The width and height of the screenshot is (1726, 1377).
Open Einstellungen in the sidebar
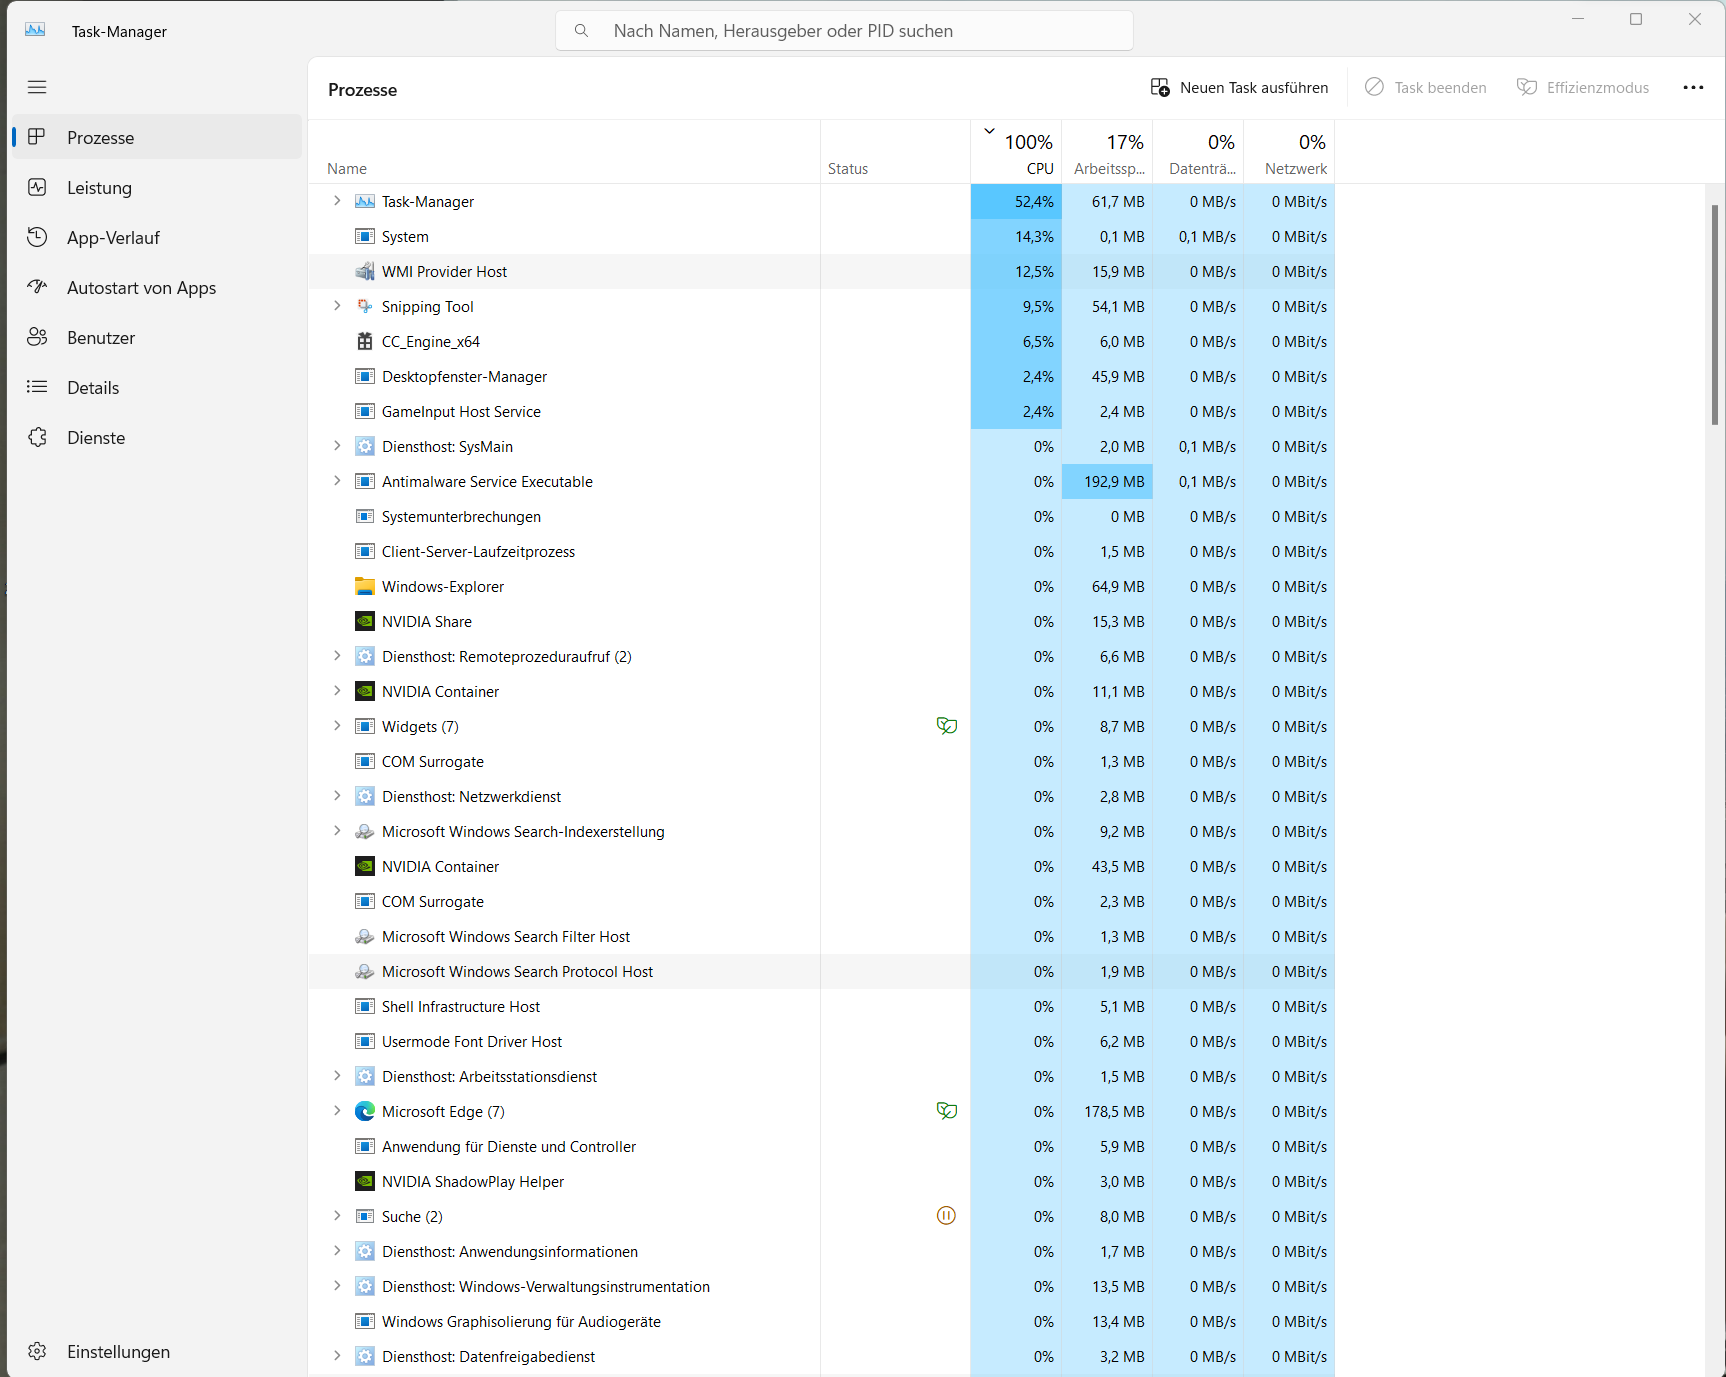(x=156, y=1351)
